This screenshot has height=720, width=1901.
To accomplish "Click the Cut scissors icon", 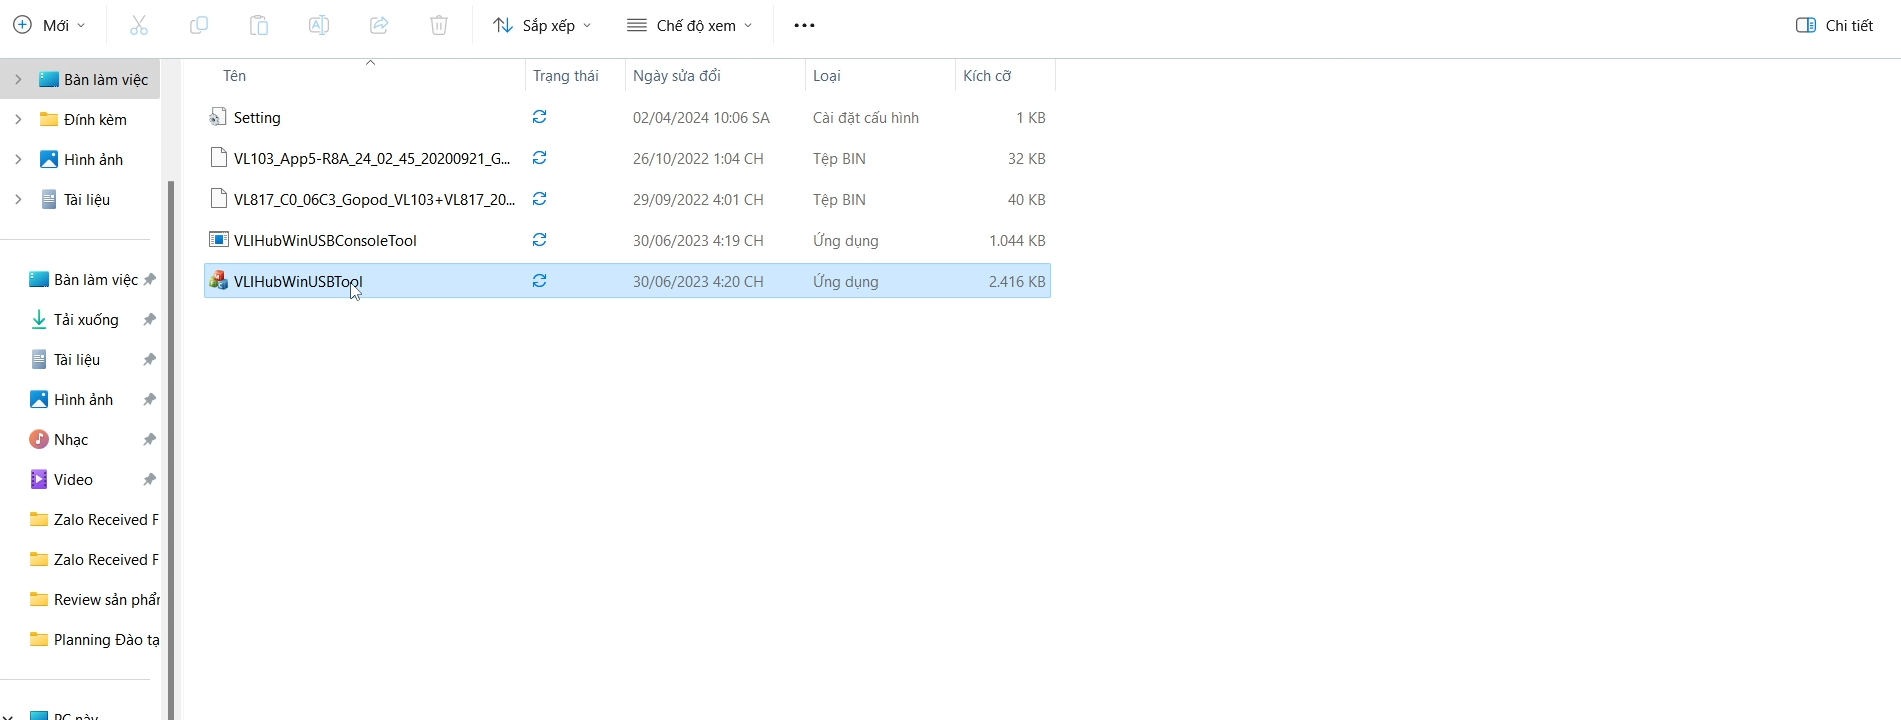I will 139,25.
